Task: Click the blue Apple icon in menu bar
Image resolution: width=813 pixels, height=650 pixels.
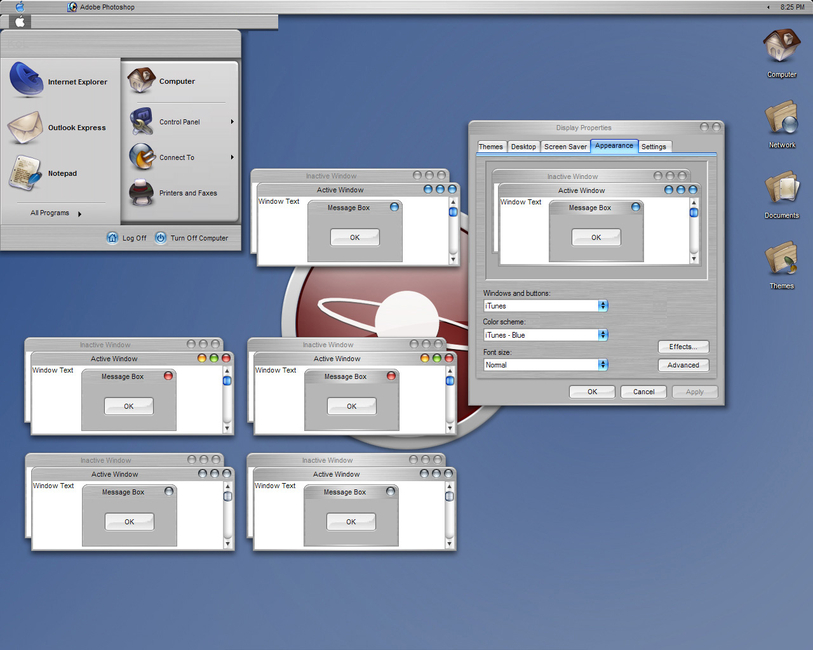Action: (20, 7)
